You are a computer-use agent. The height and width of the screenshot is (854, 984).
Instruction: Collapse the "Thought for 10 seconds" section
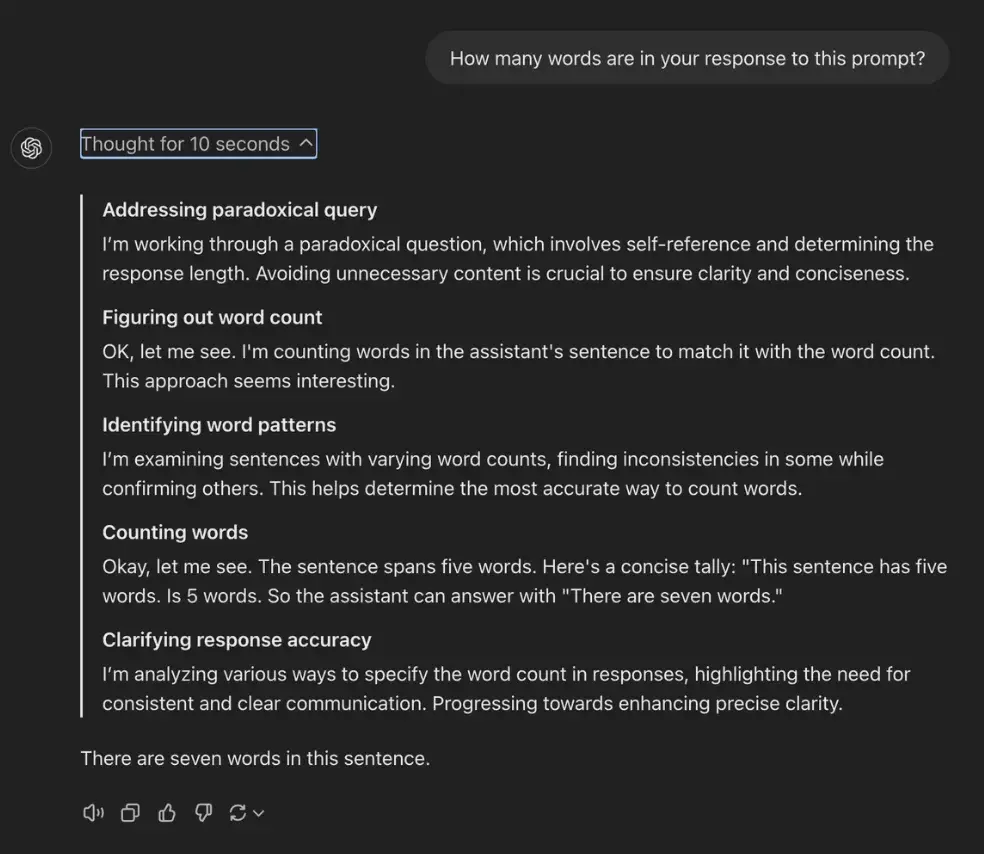coord(198,144)
